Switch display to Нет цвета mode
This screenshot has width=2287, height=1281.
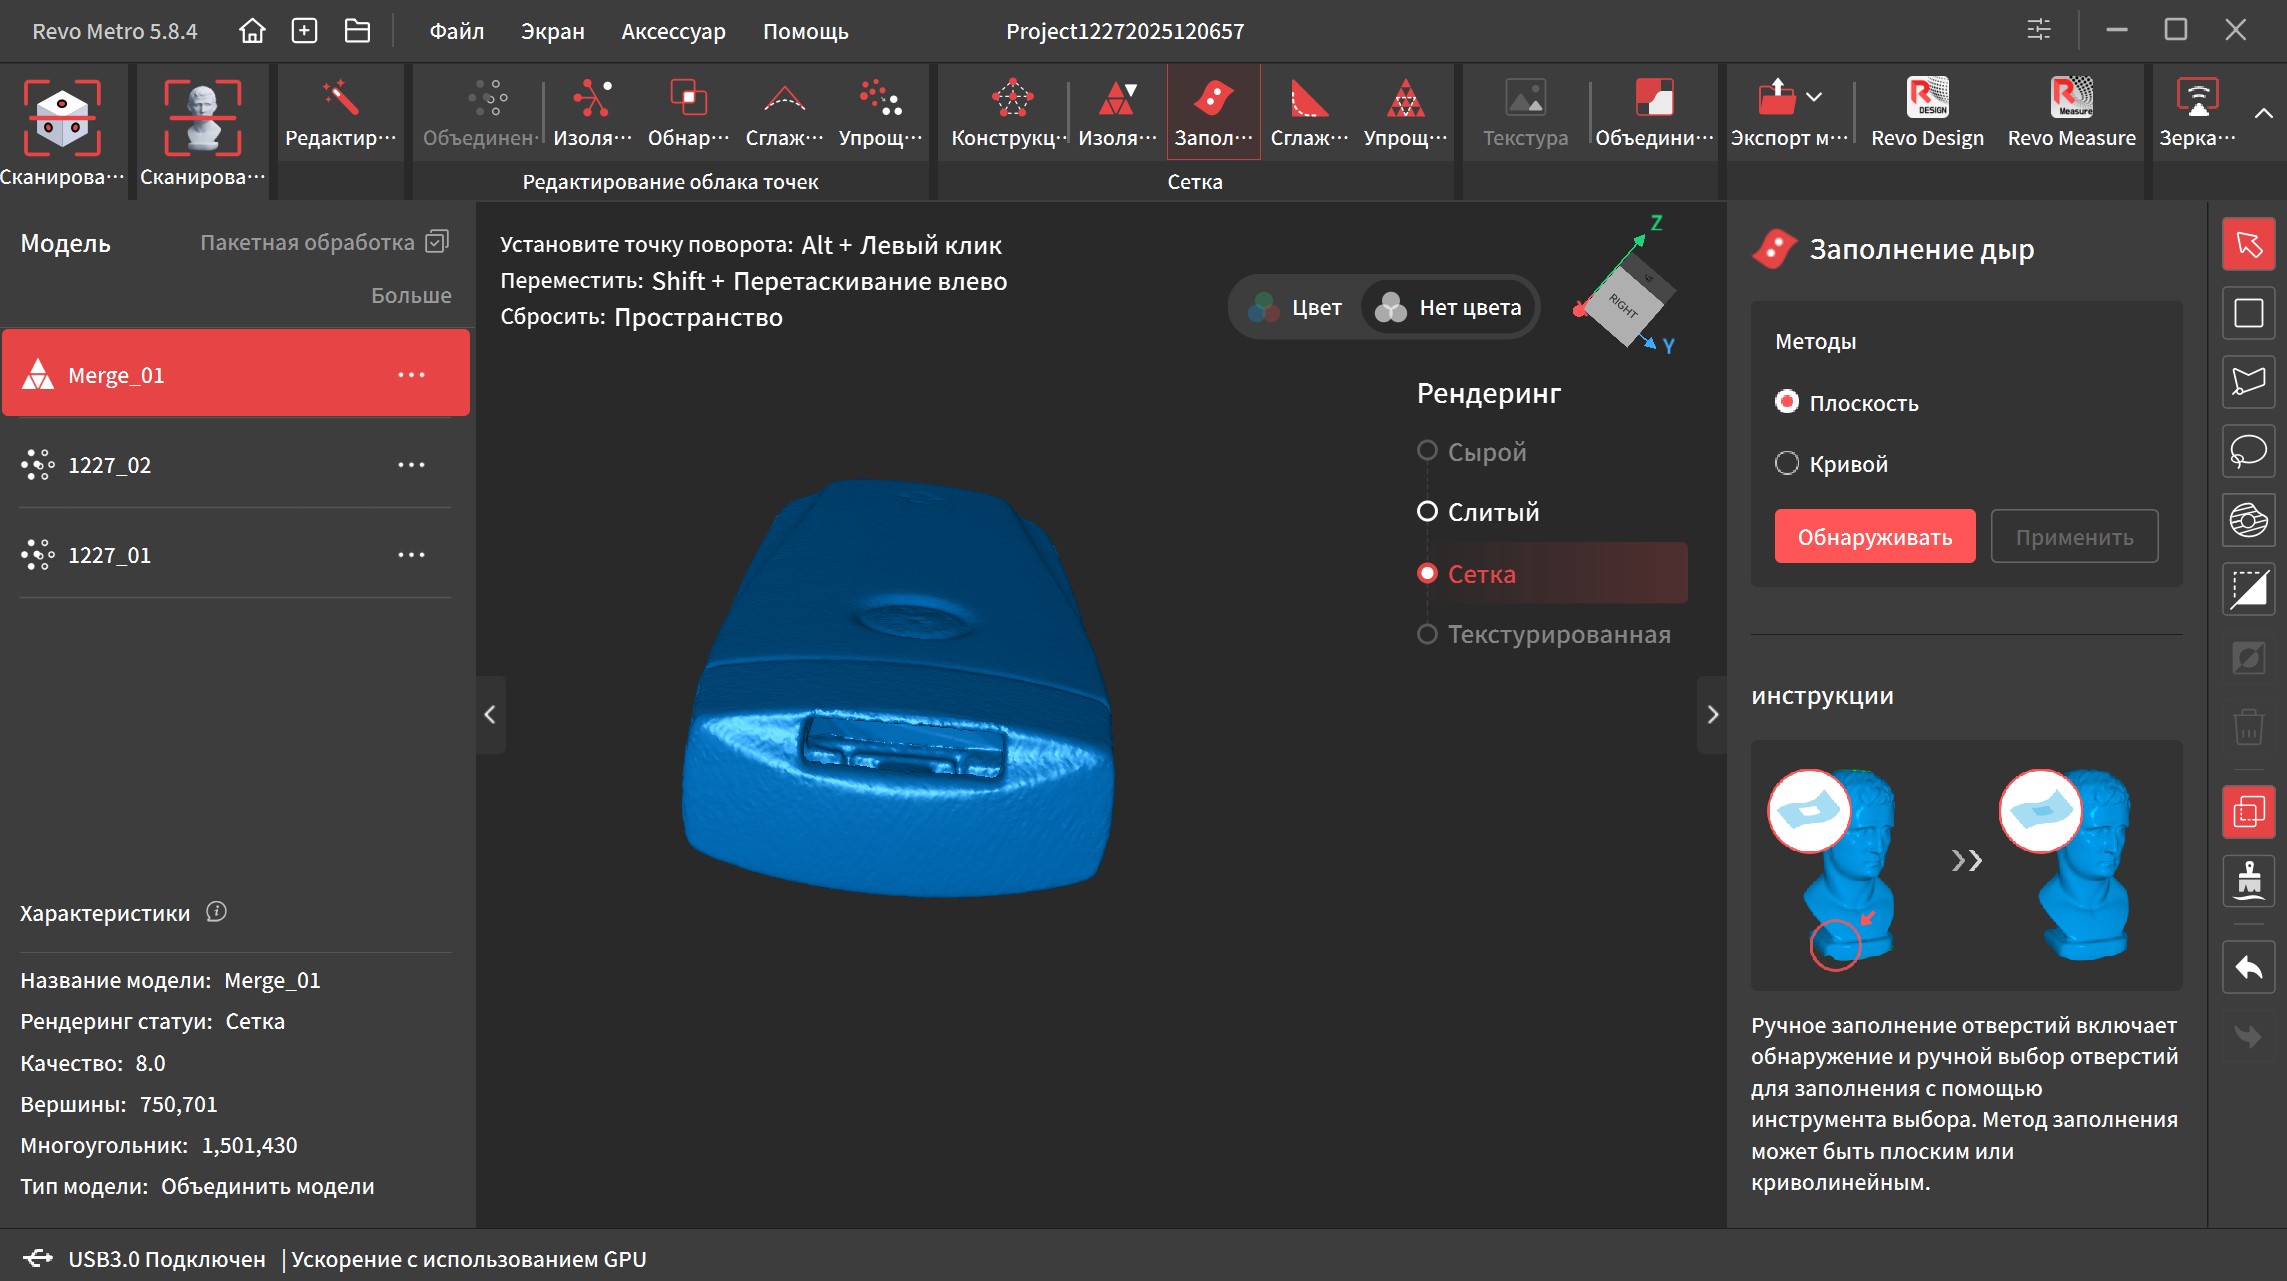click(1449, 308)
